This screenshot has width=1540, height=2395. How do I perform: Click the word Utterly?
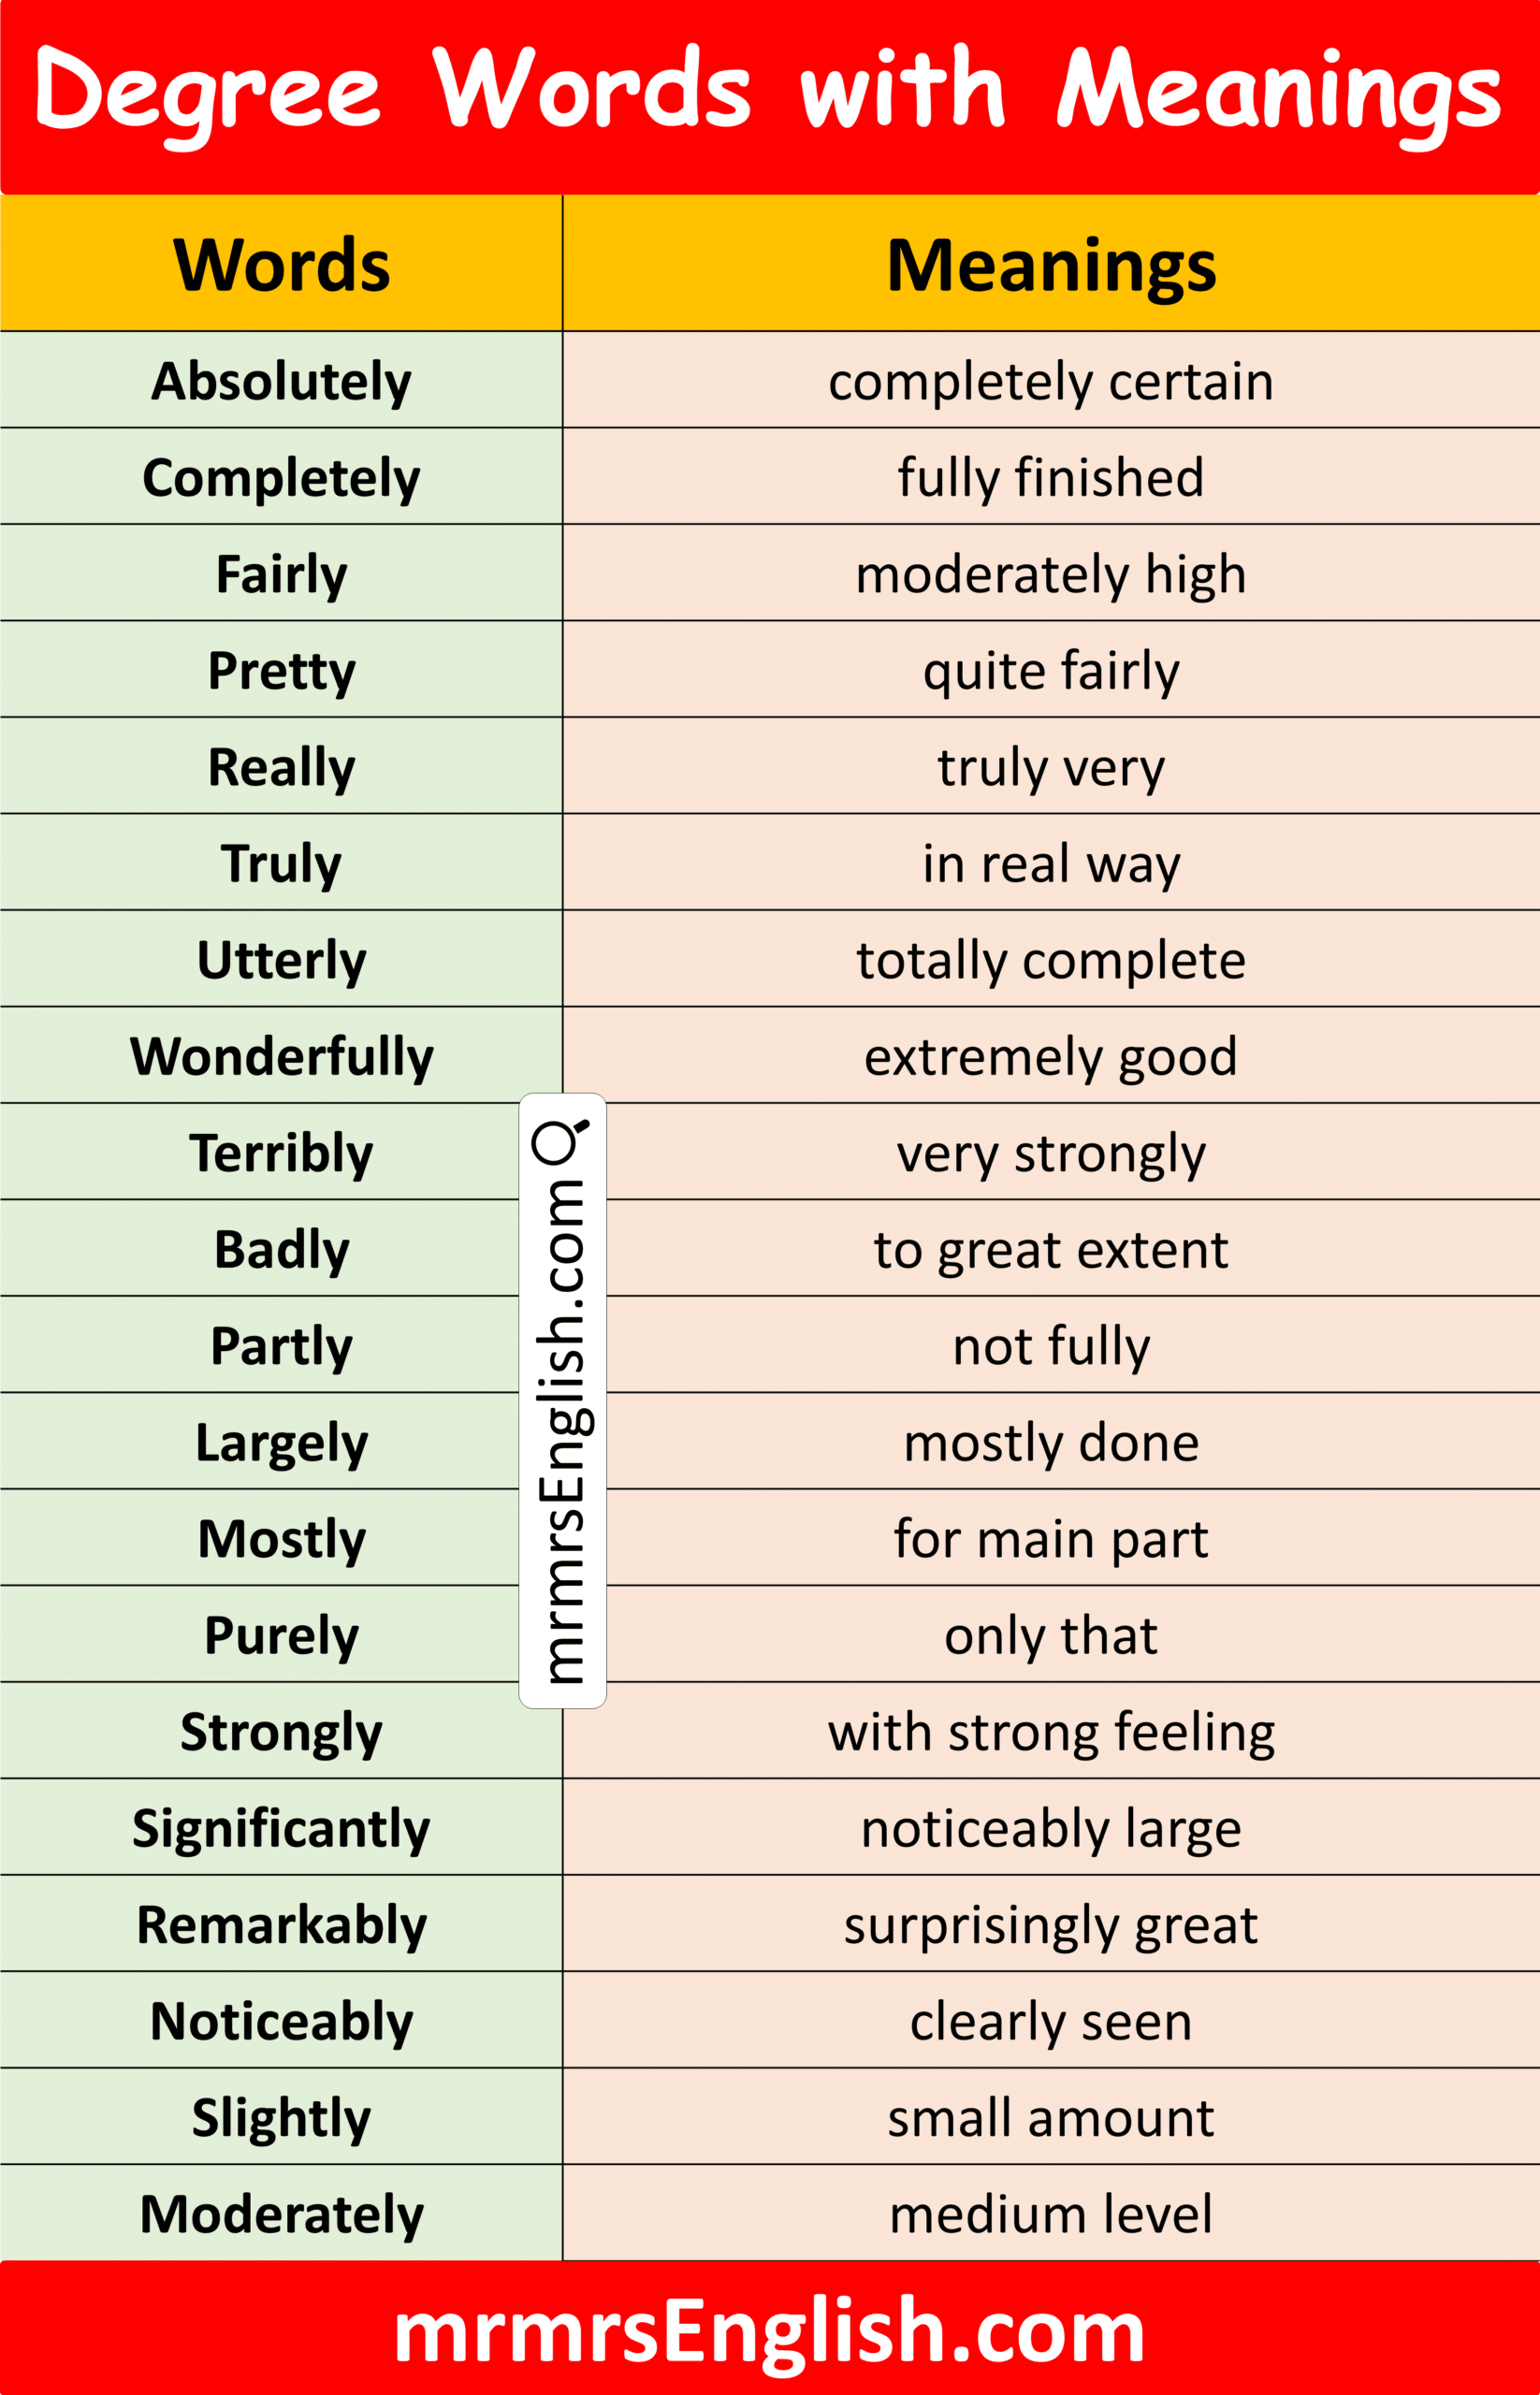click(281, 960)
